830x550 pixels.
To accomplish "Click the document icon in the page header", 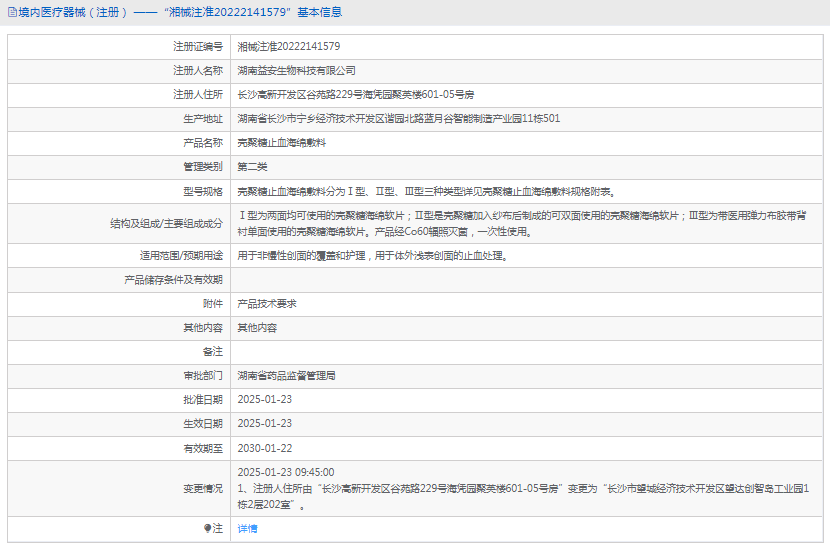I will tap(12, 12).
